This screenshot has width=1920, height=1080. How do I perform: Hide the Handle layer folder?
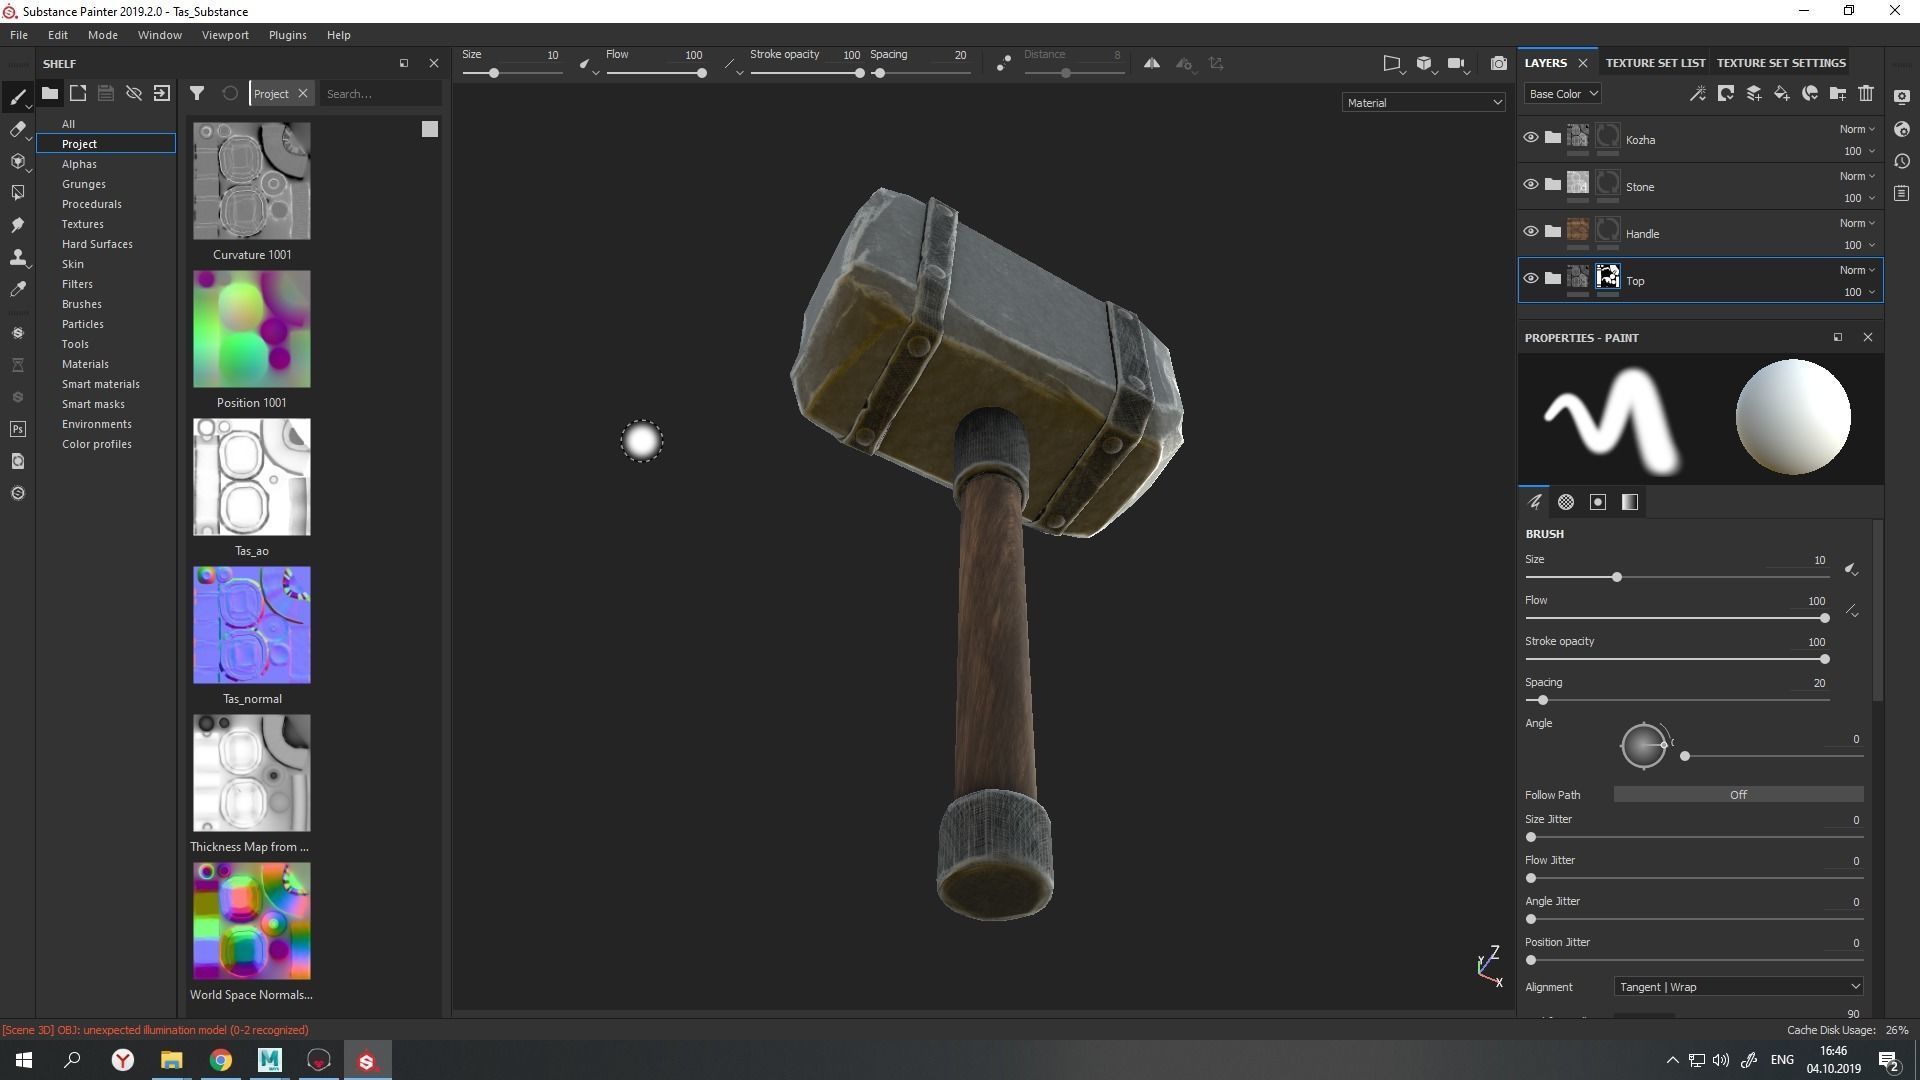point(1530,232)
